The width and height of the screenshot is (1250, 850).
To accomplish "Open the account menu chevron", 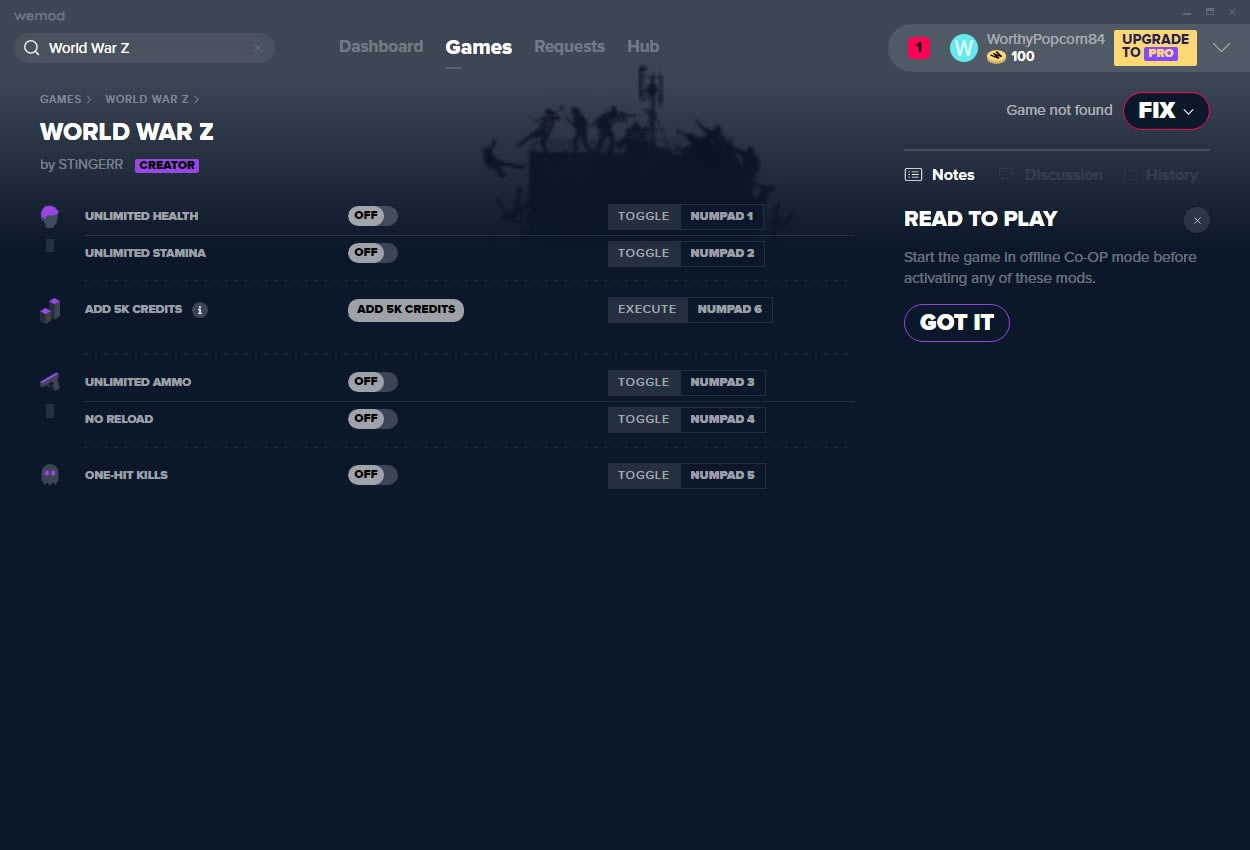I will coord(1221,48).
